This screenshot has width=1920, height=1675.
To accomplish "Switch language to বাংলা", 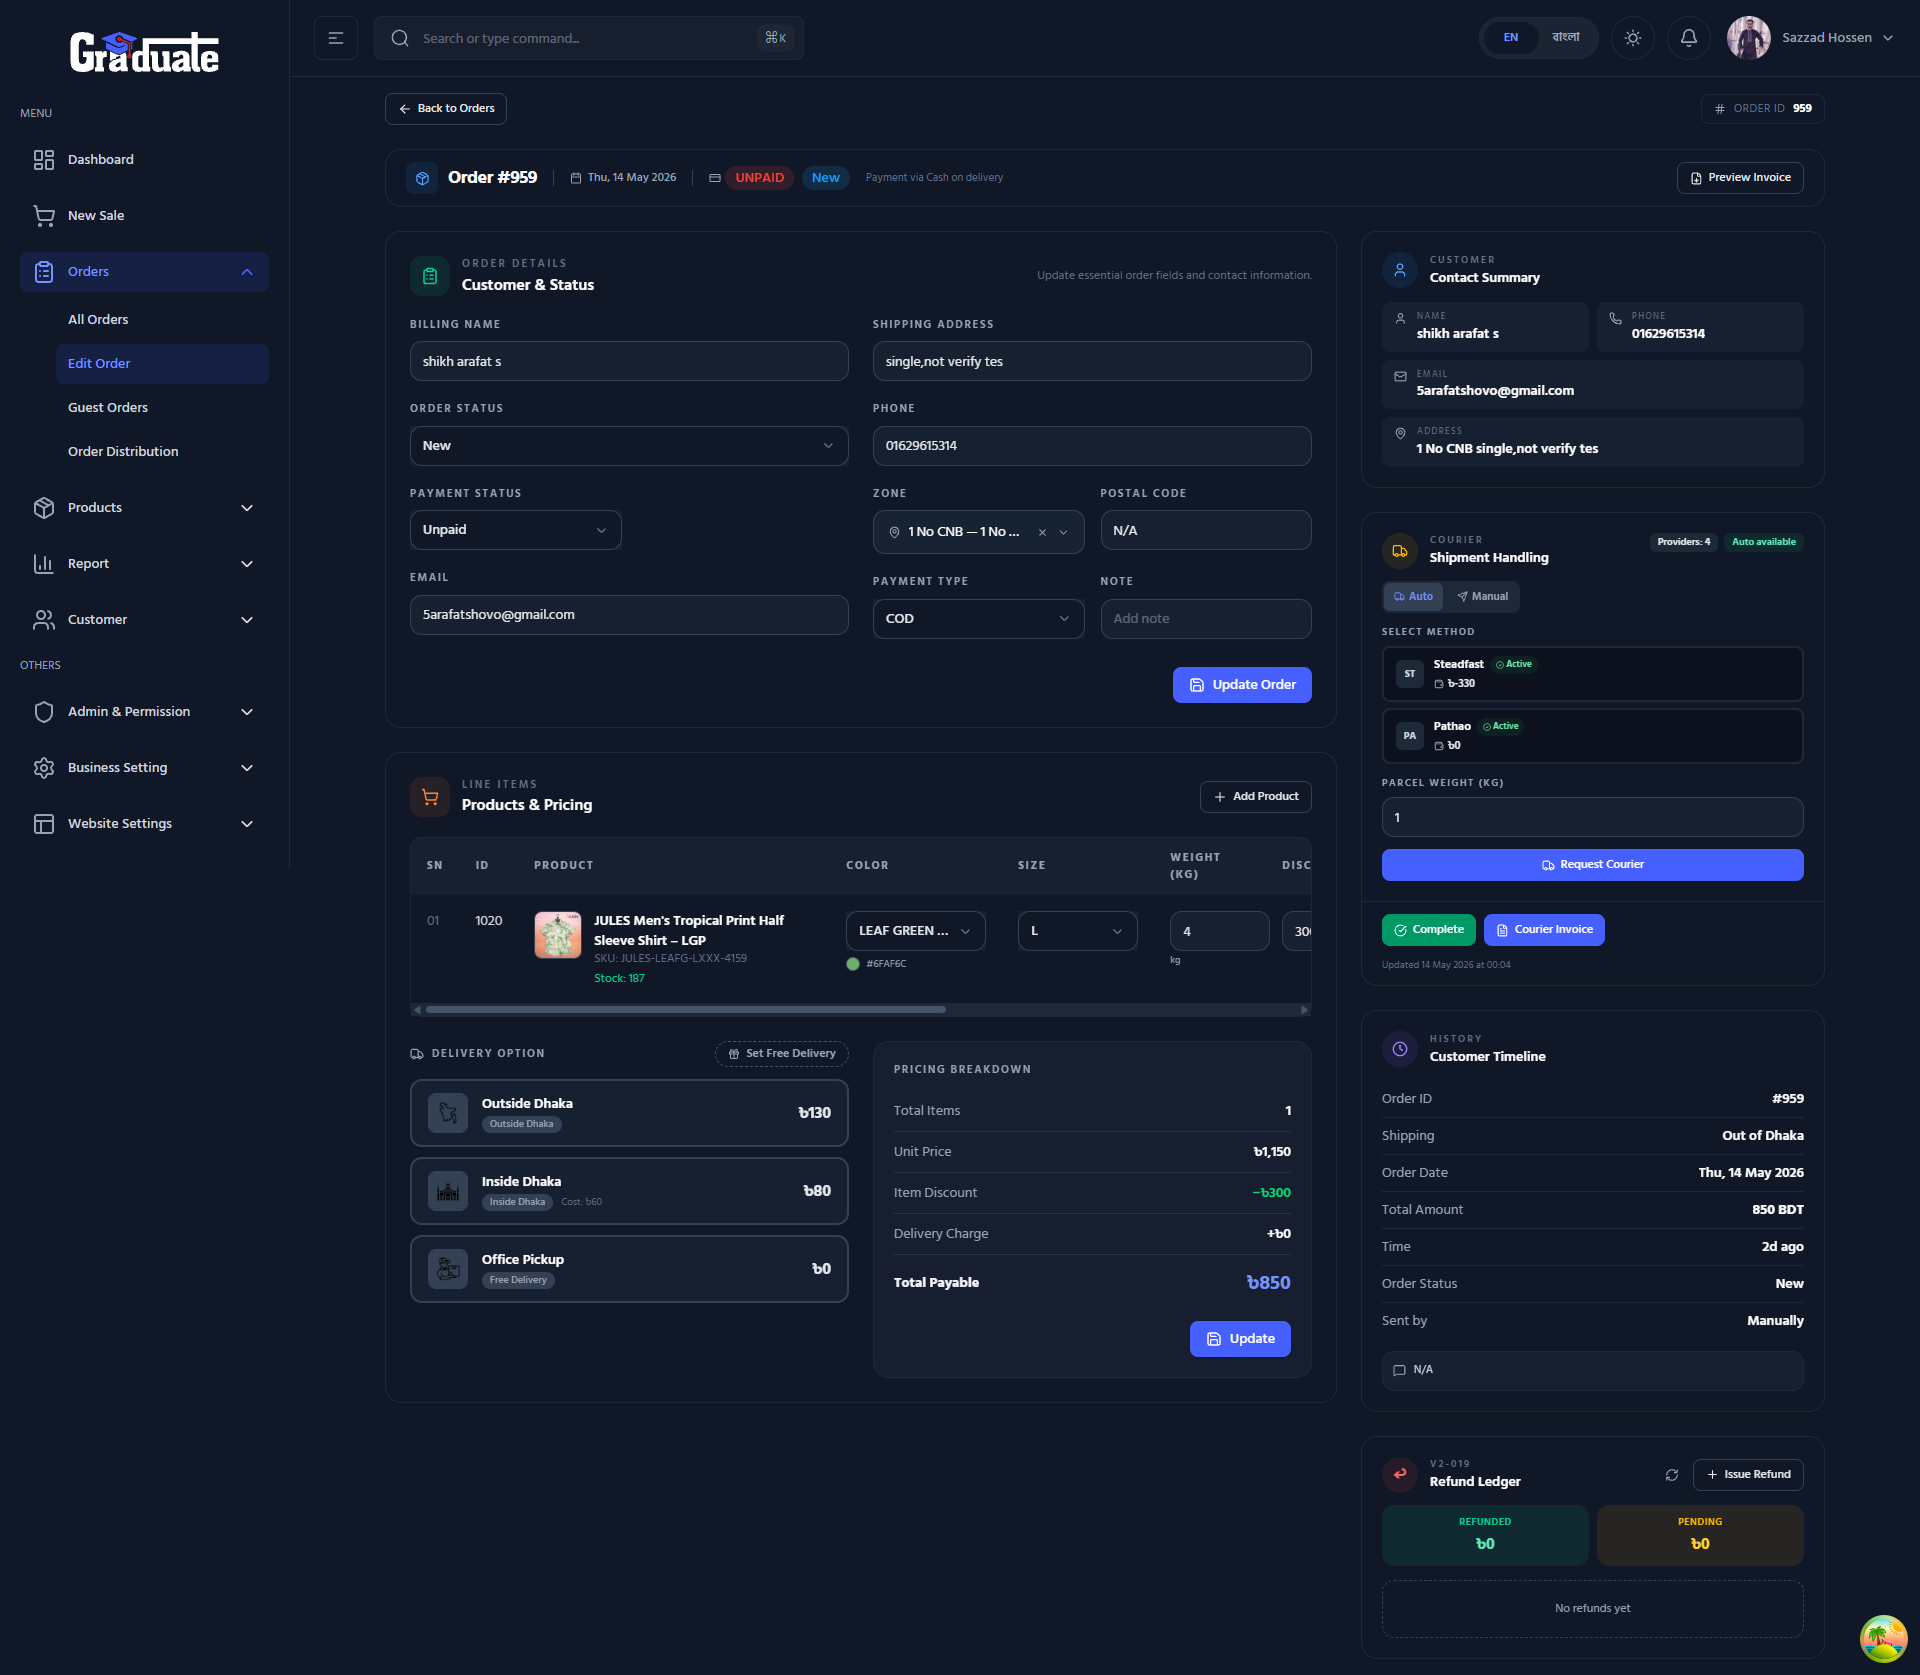I will coord(1566,38).
